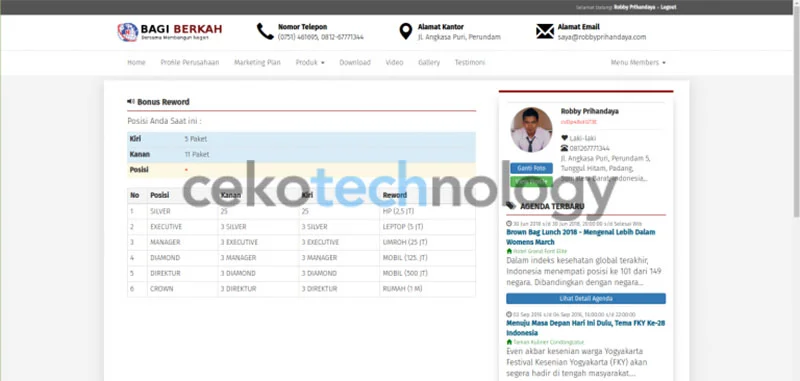Screen dimensions: 800x381
Task: Open the Marketing Plan menu item
Action: pos(257,62)
